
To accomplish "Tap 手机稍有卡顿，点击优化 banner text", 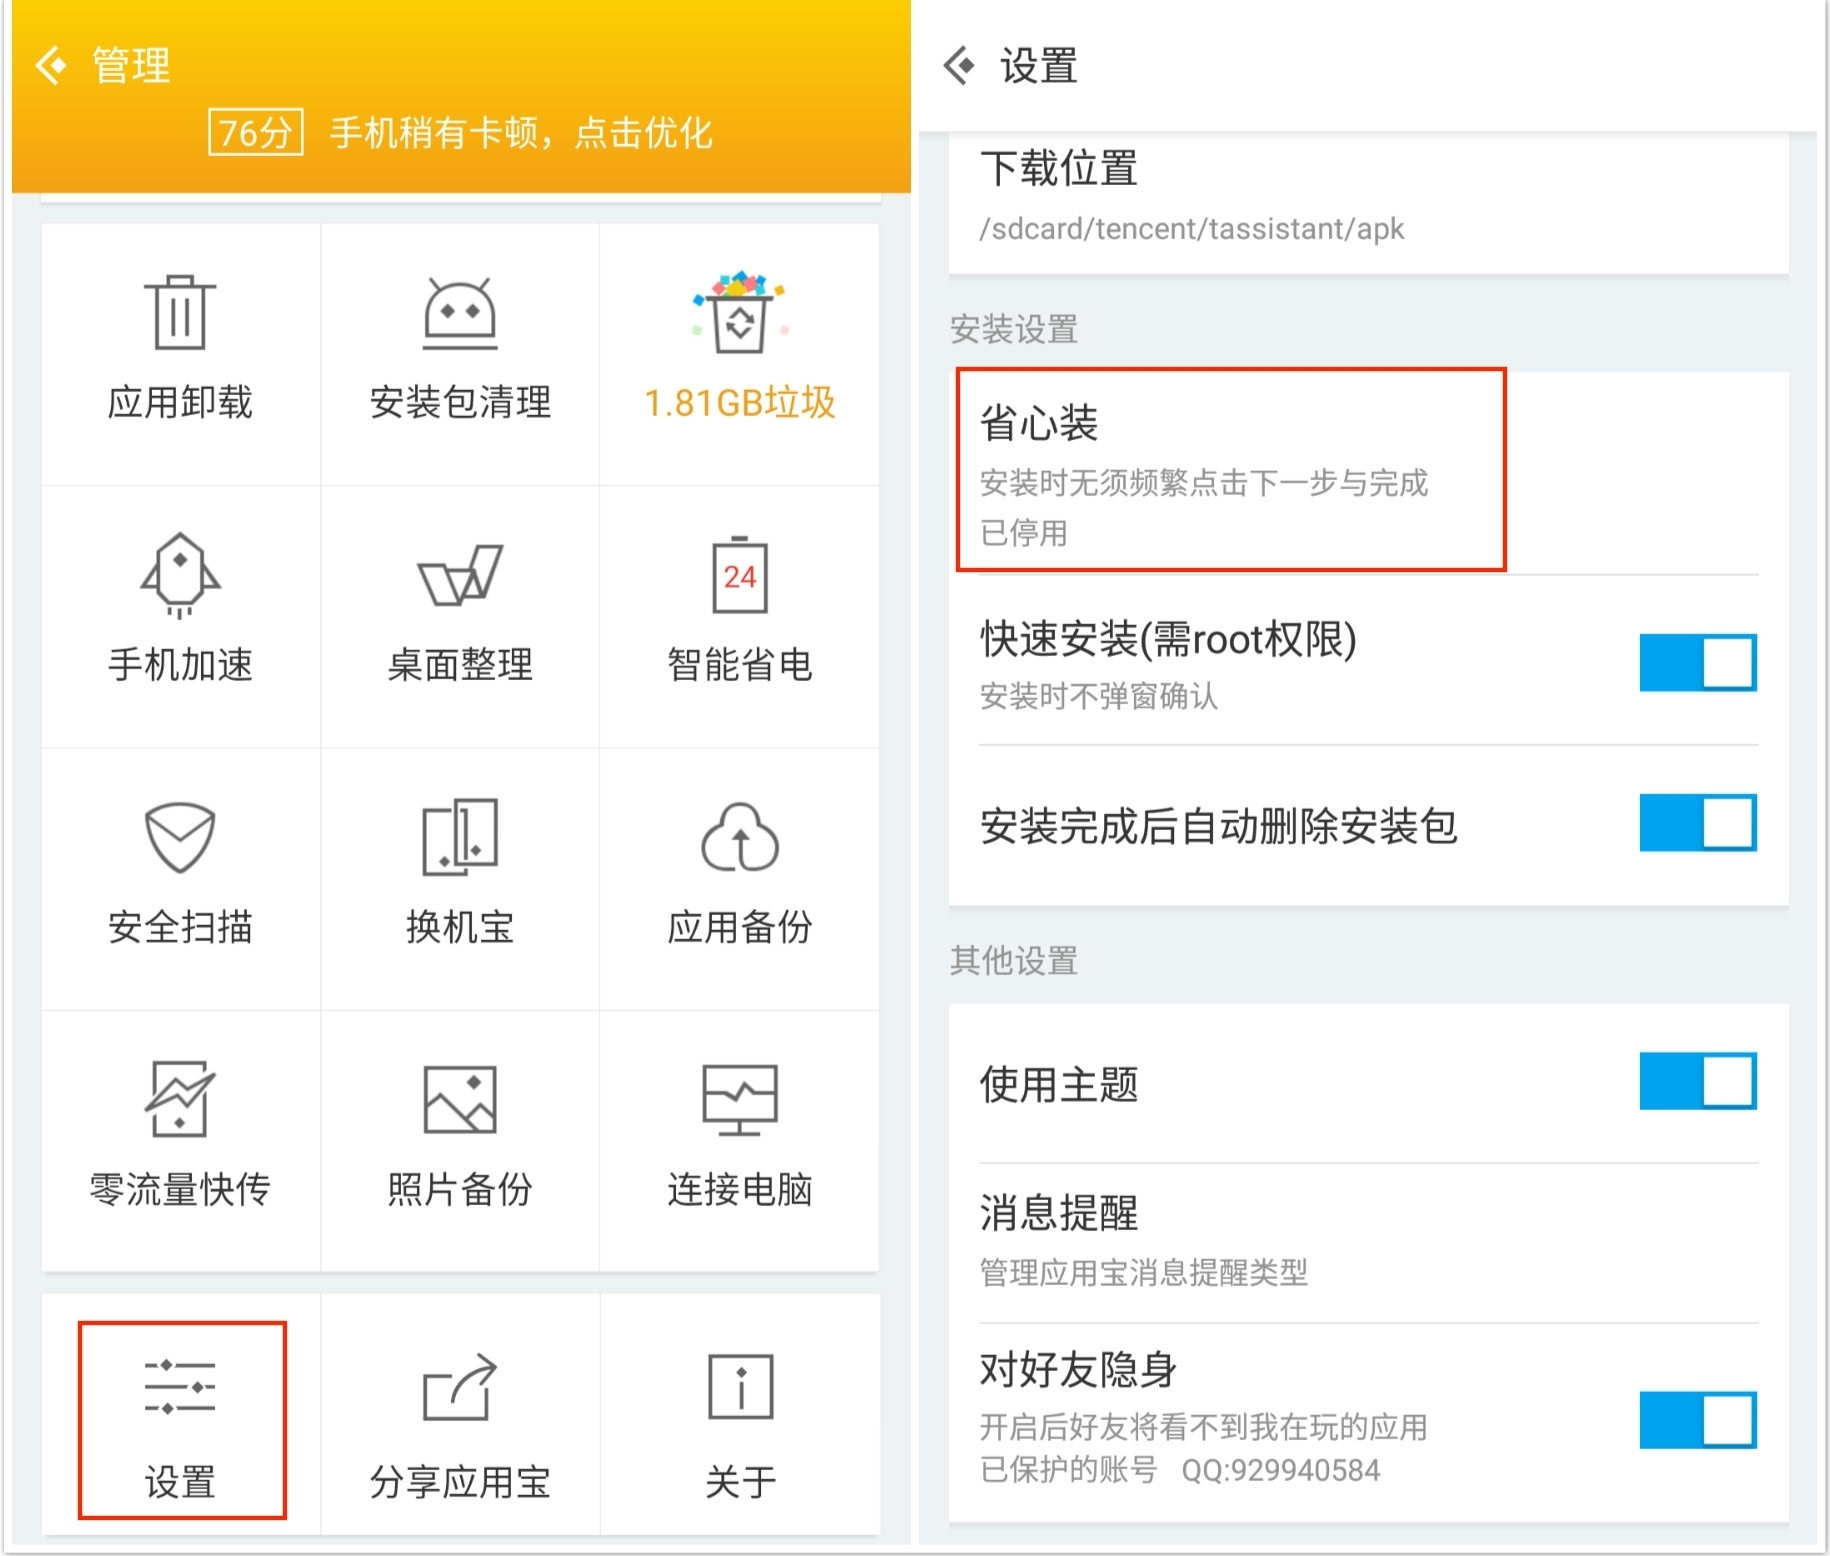I will [521, 132].
